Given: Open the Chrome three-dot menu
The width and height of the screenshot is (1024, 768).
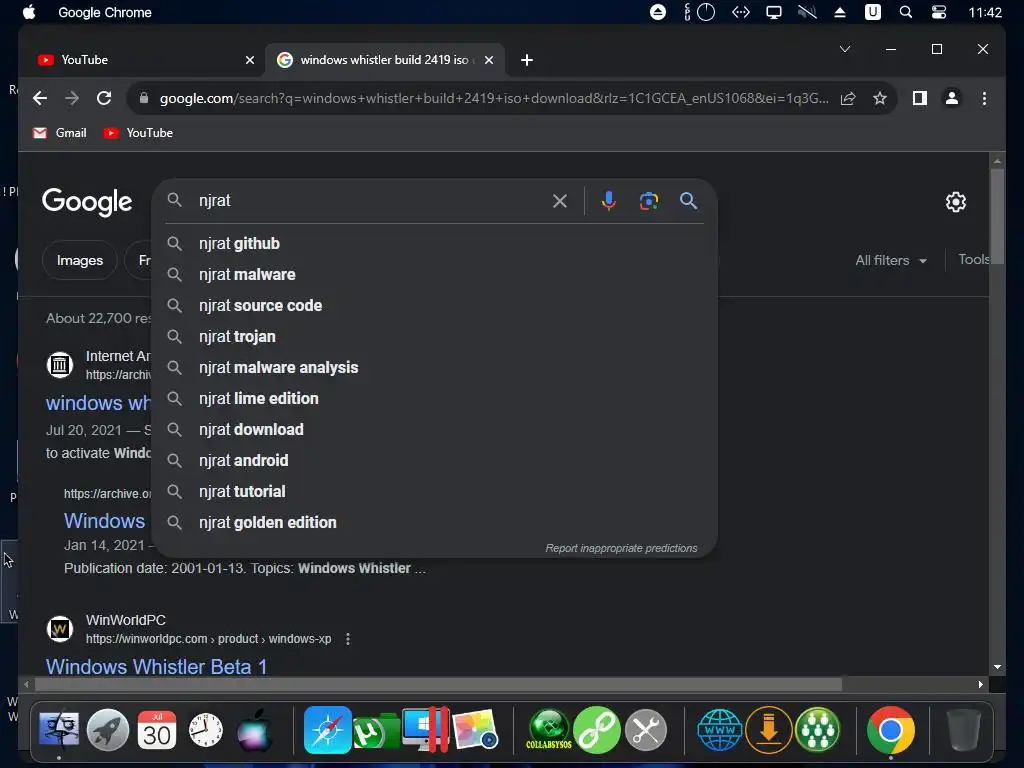Looking at the screenshot, I should [984, 99].
